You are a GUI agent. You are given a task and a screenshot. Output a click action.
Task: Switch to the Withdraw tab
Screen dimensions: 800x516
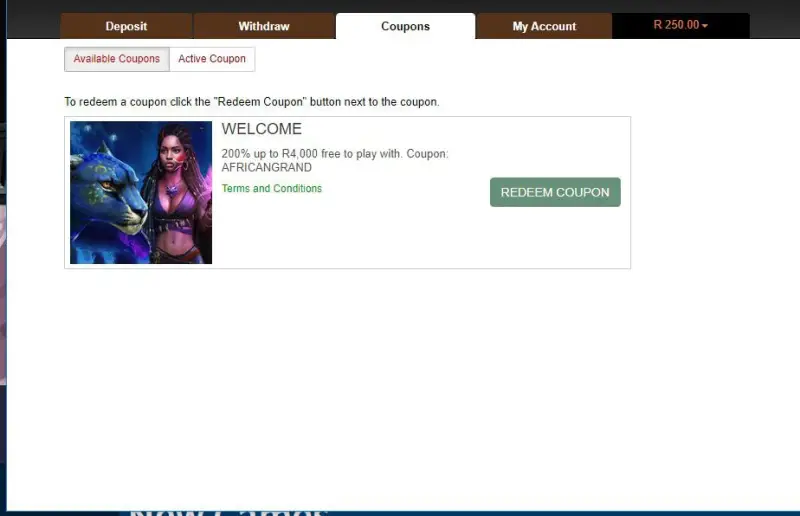click(x=263, y=26)
